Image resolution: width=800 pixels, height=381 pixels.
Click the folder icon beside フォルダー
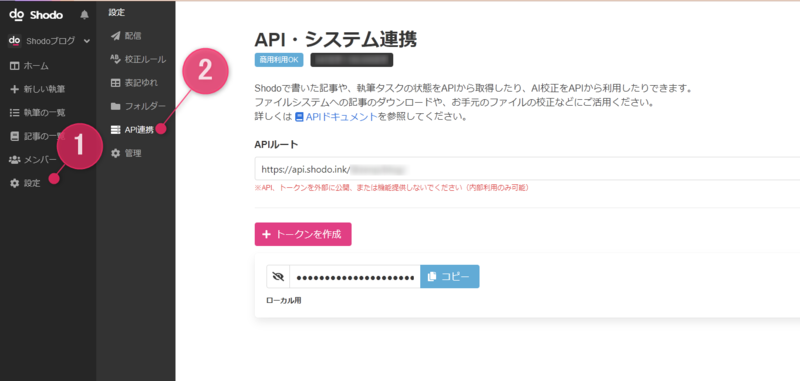(x=116, y=106)
